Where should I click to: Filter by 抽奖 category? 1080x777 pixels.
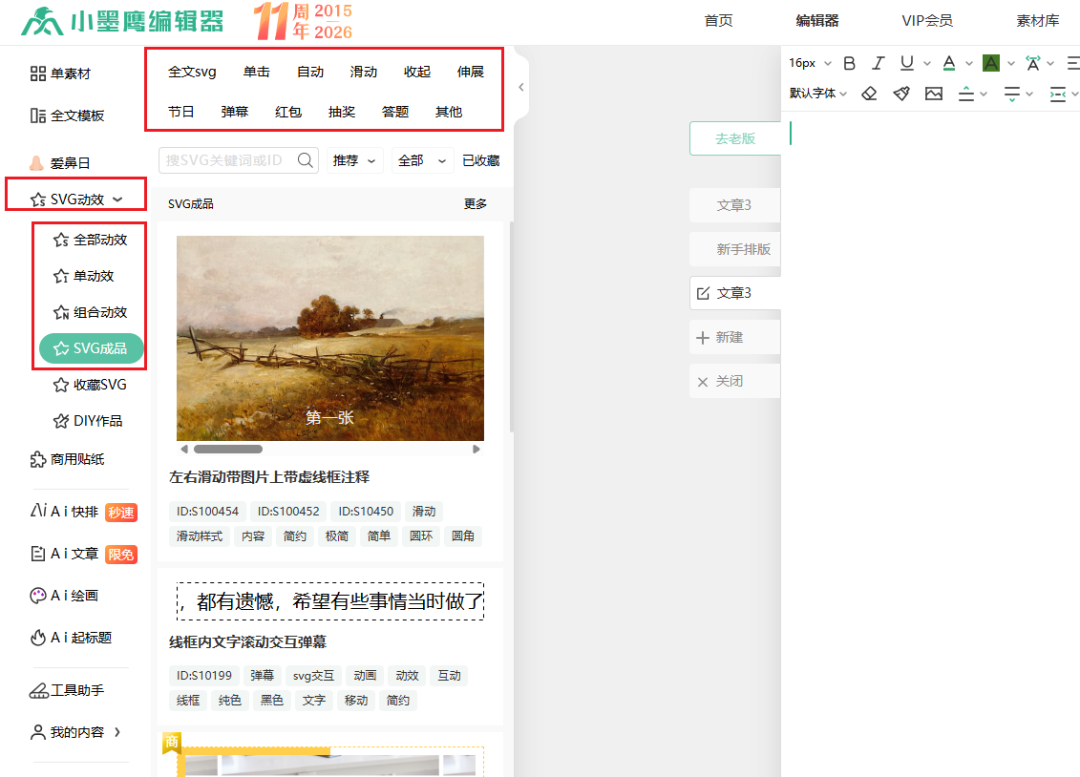click(342, 112)
